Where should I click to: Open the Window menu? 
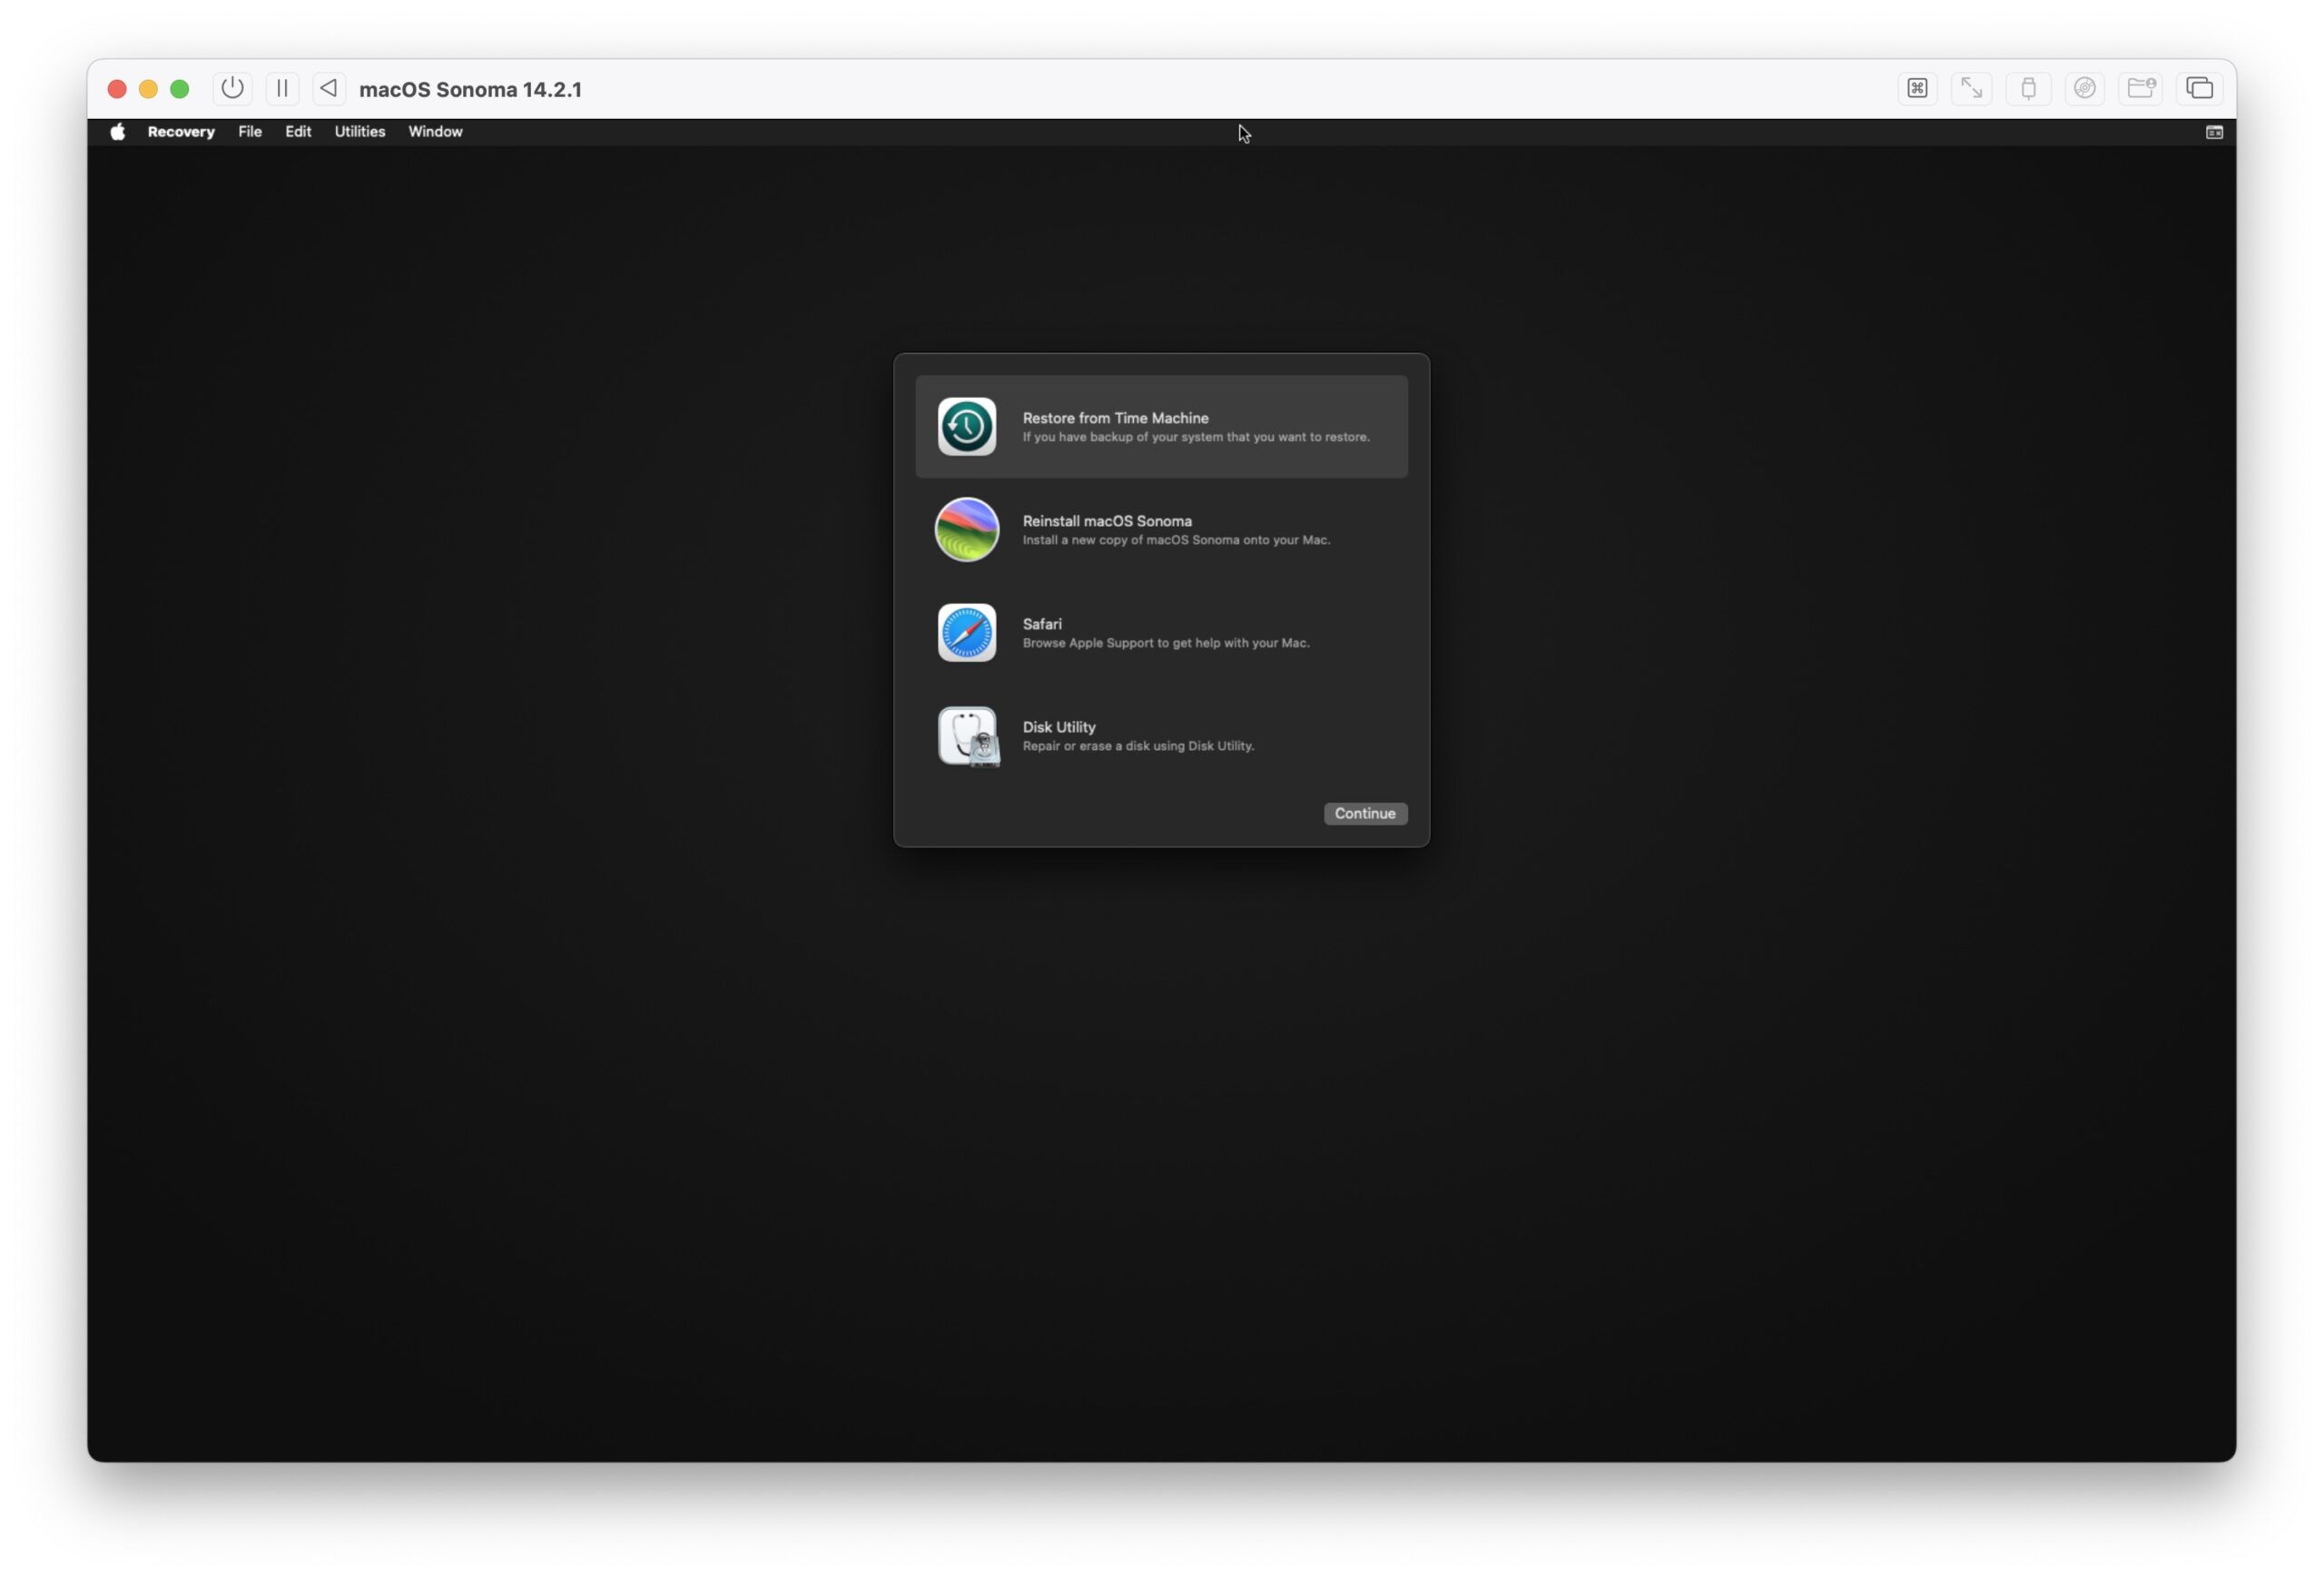coord(435,131)
